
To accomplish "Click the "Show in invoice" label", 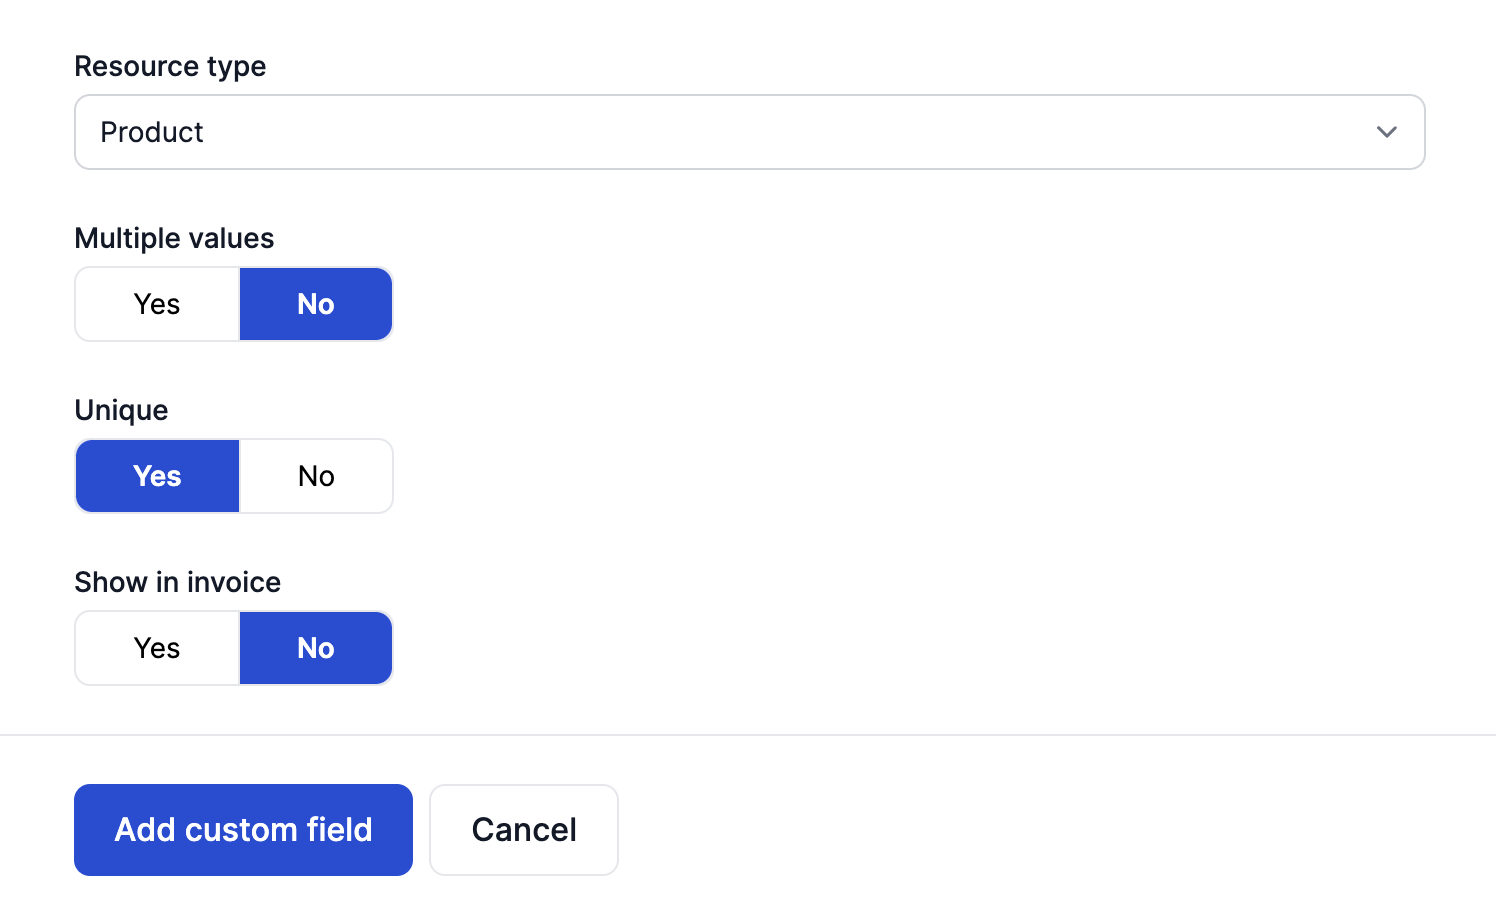I will [177, 582].
